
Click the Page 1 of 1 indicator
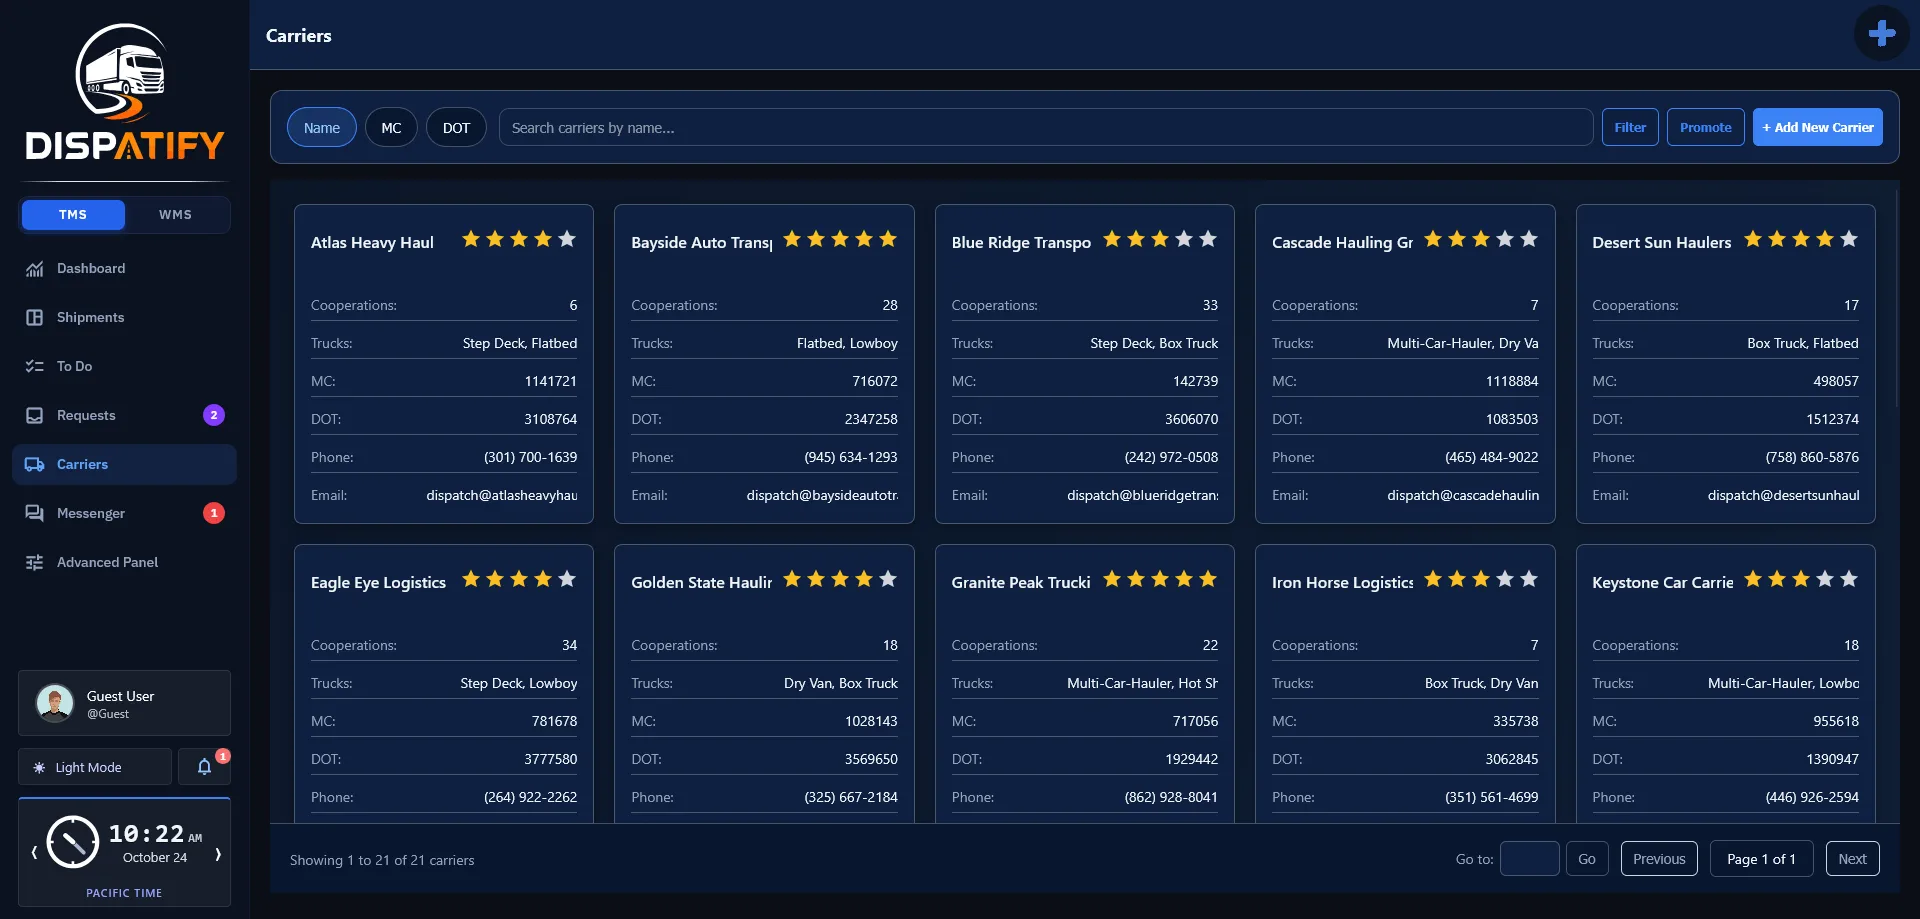pyautogui.click(x=1761, y=859)
